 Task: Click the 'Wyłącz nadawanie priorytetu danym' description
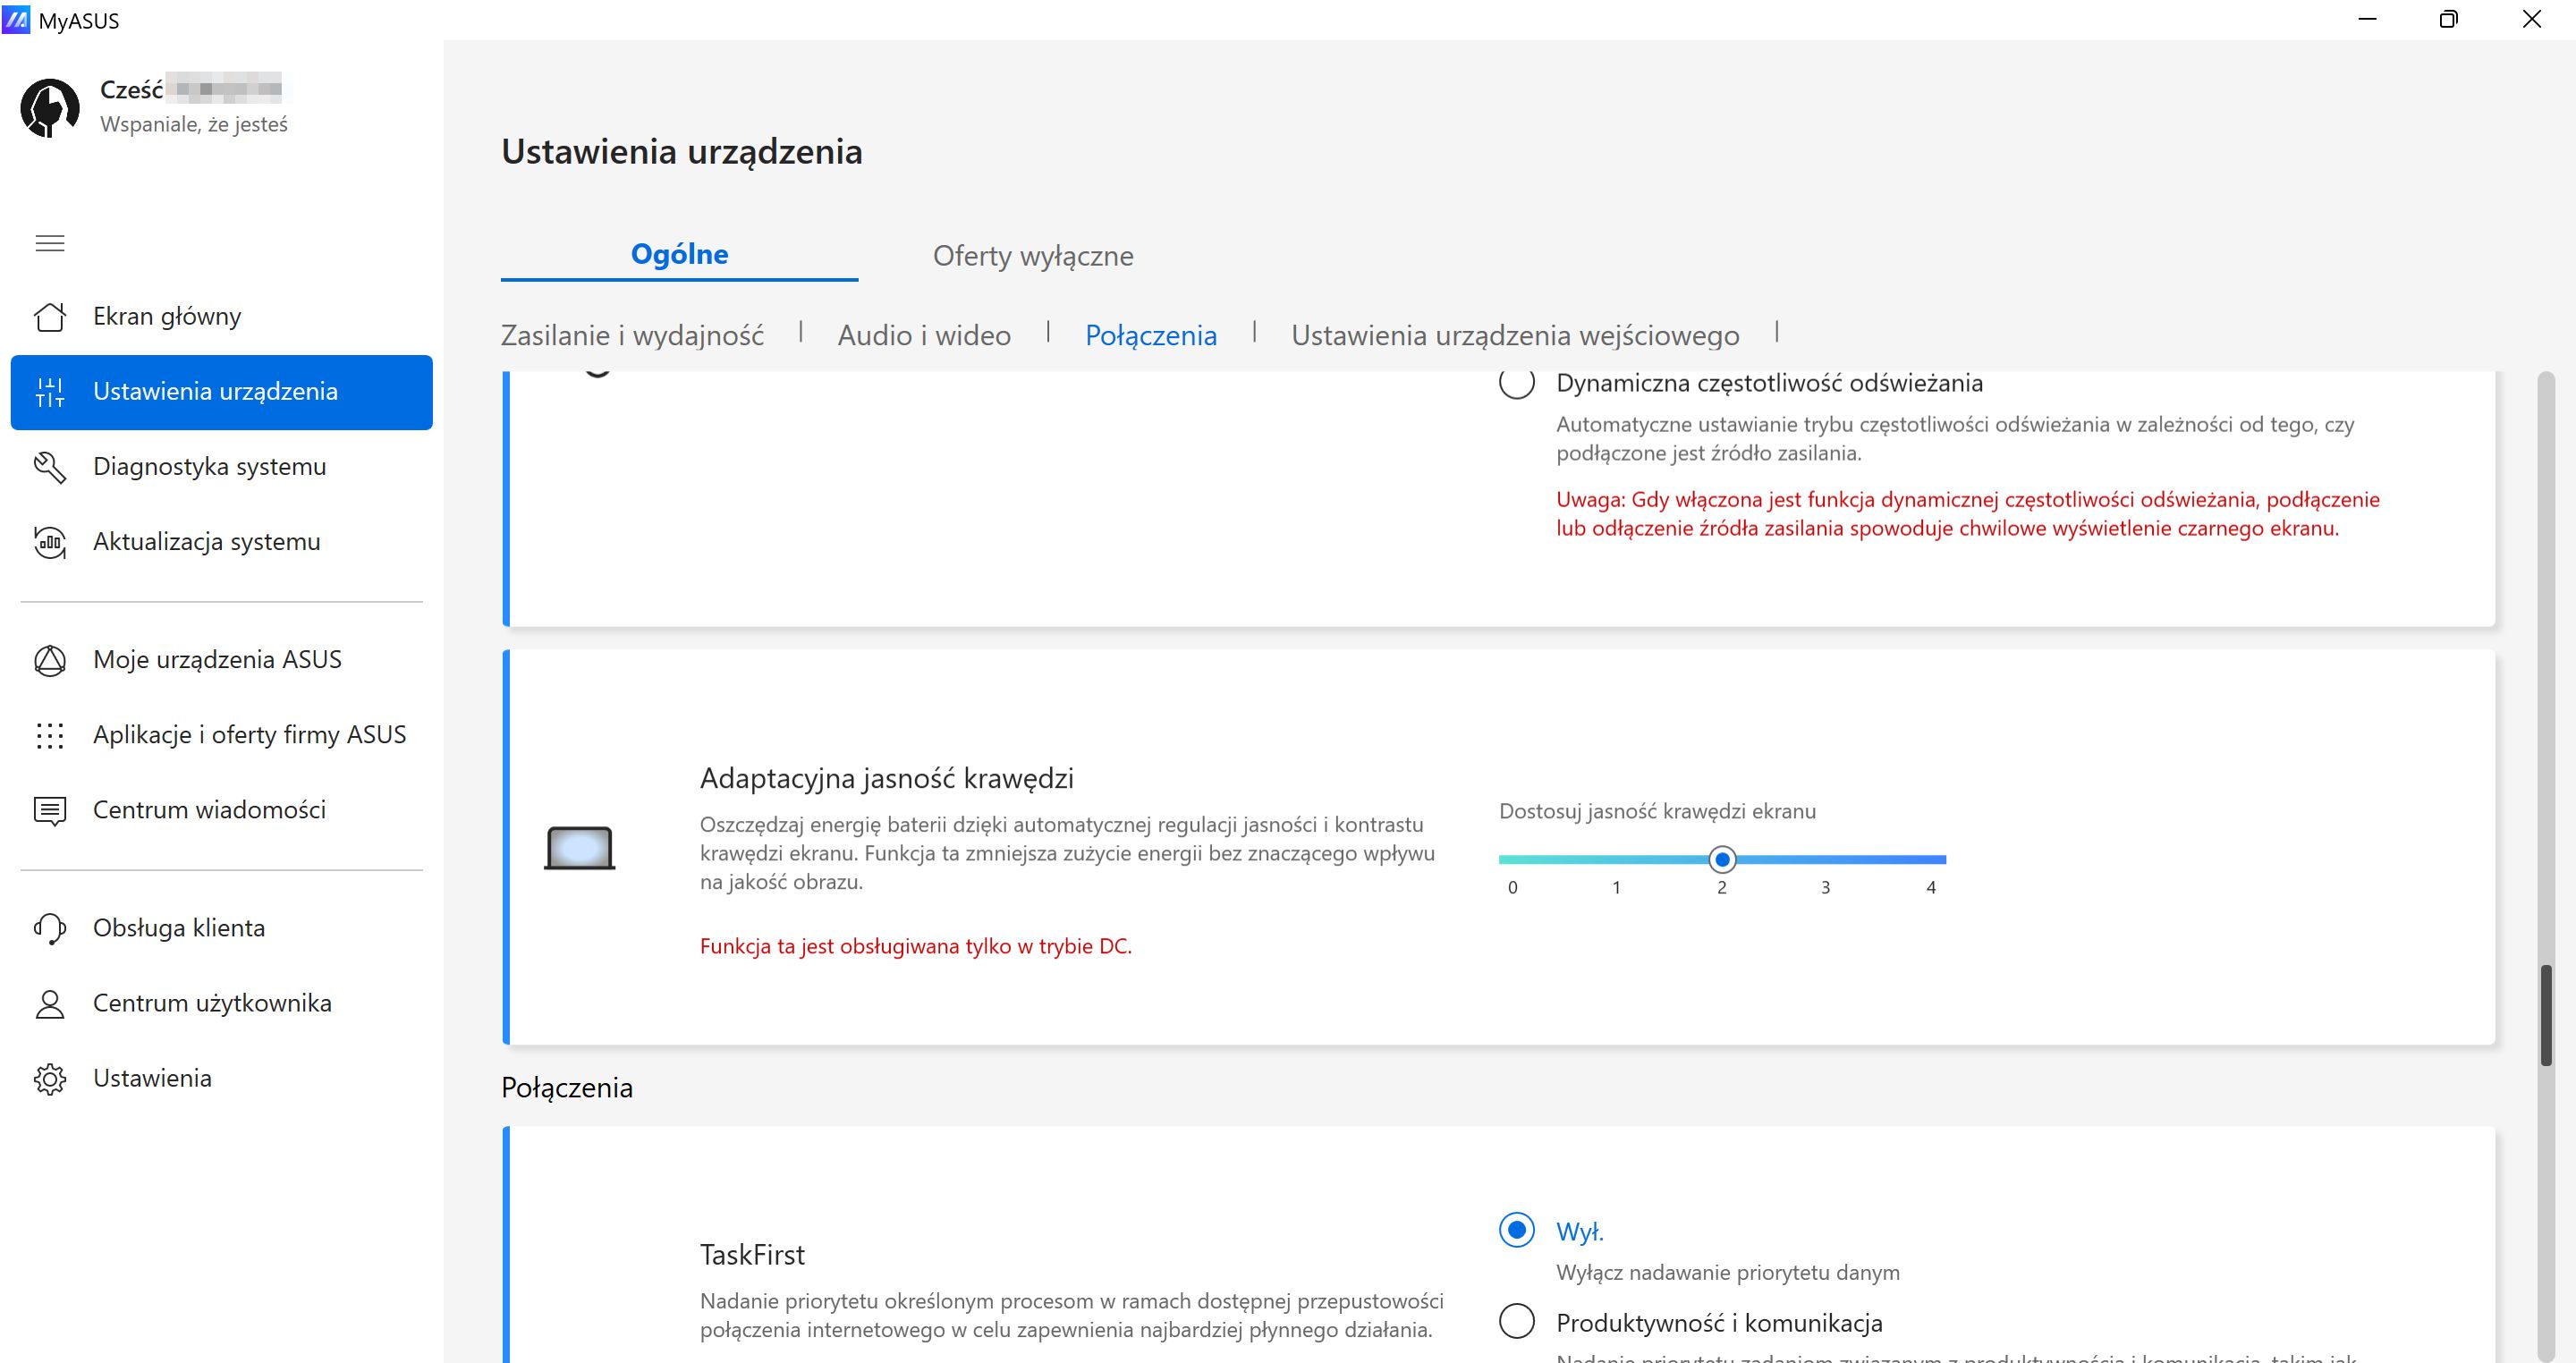click(x=1728, y=1272)
